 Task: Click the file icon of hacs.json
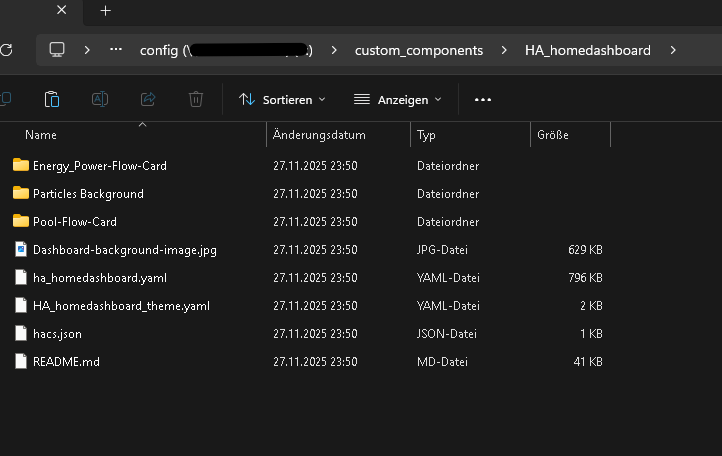[x=21, y=333]
